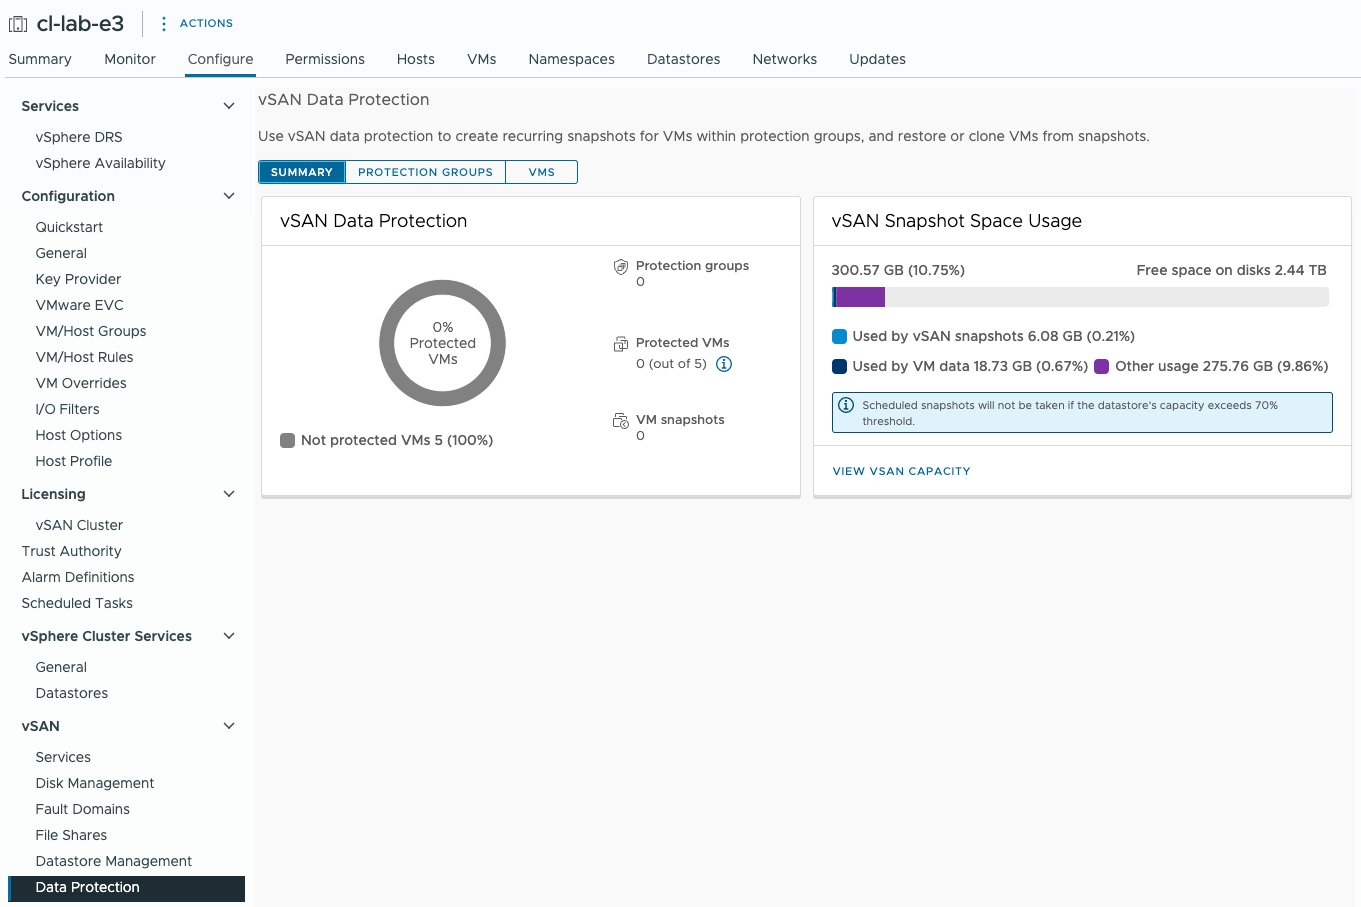
Task: Click the Not protected VMs 5 (100%) label
Action: 397,440
